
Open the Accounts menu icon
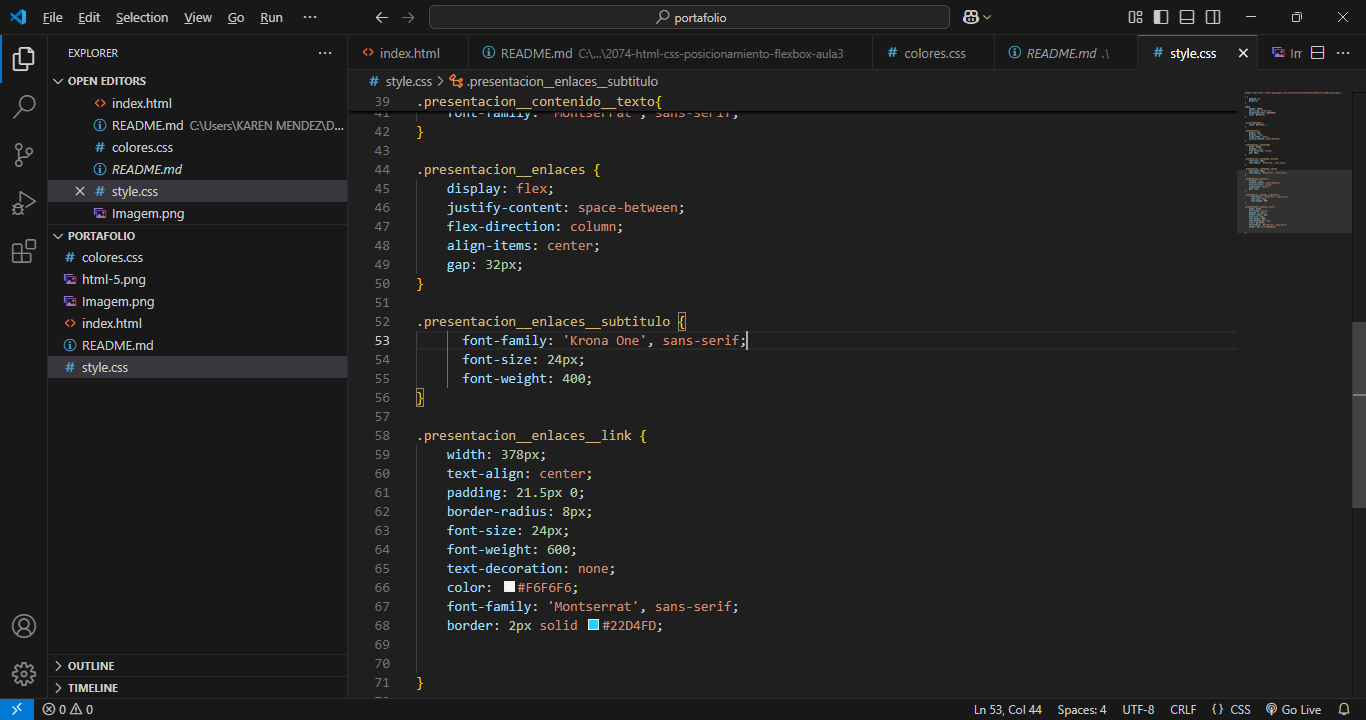point(24,626)
